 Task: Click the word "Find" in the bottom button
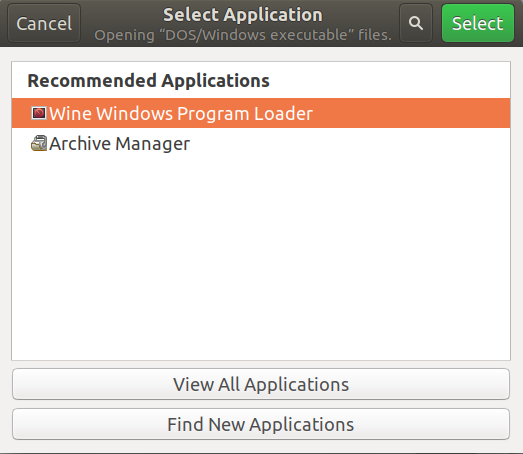[x=186, y=424]
